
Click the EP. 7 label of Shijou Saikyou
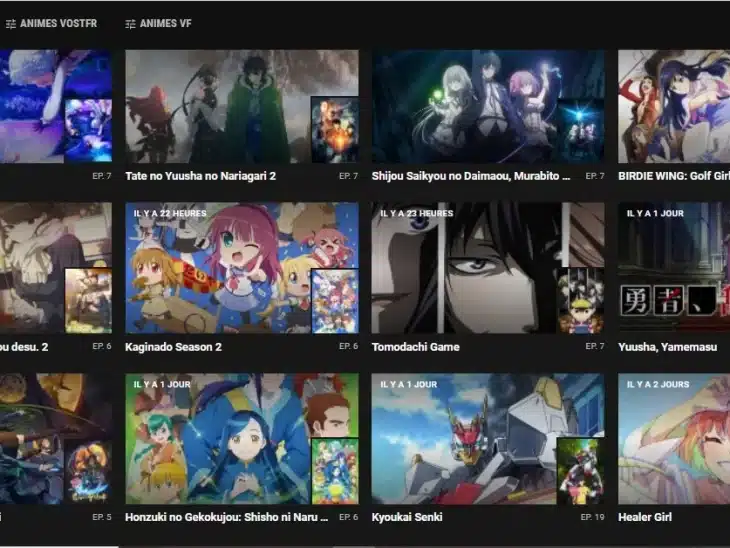click(x=595, y=176)
